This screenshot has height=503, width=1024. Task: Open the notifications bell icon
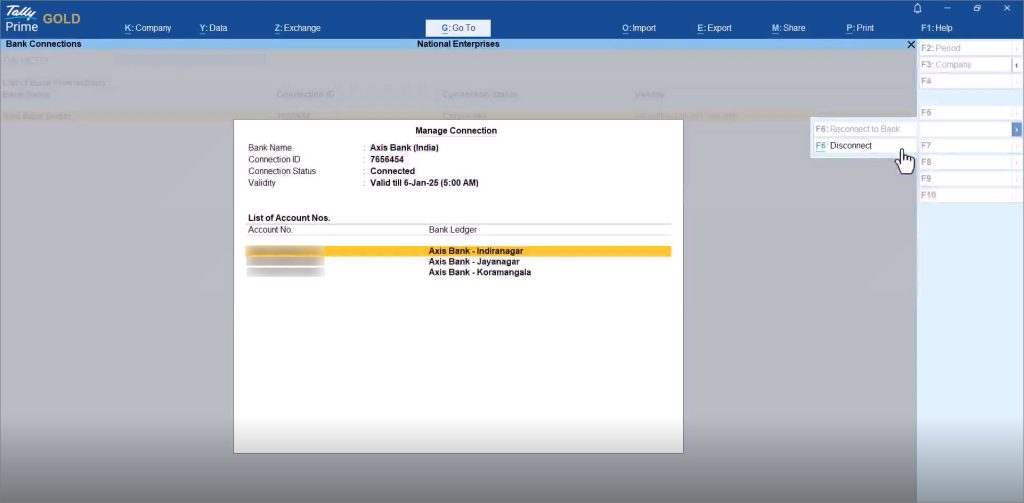(918, 8)
